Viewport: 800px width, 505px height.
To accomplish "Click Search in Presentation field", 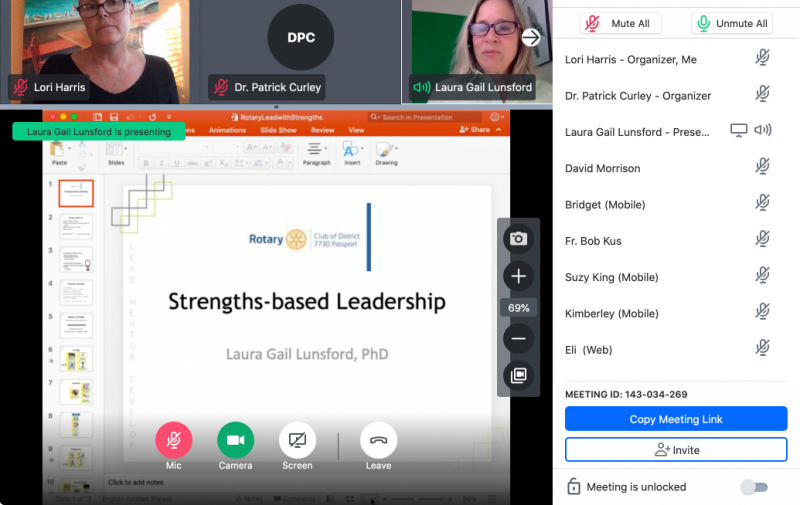I will point(425,117).
